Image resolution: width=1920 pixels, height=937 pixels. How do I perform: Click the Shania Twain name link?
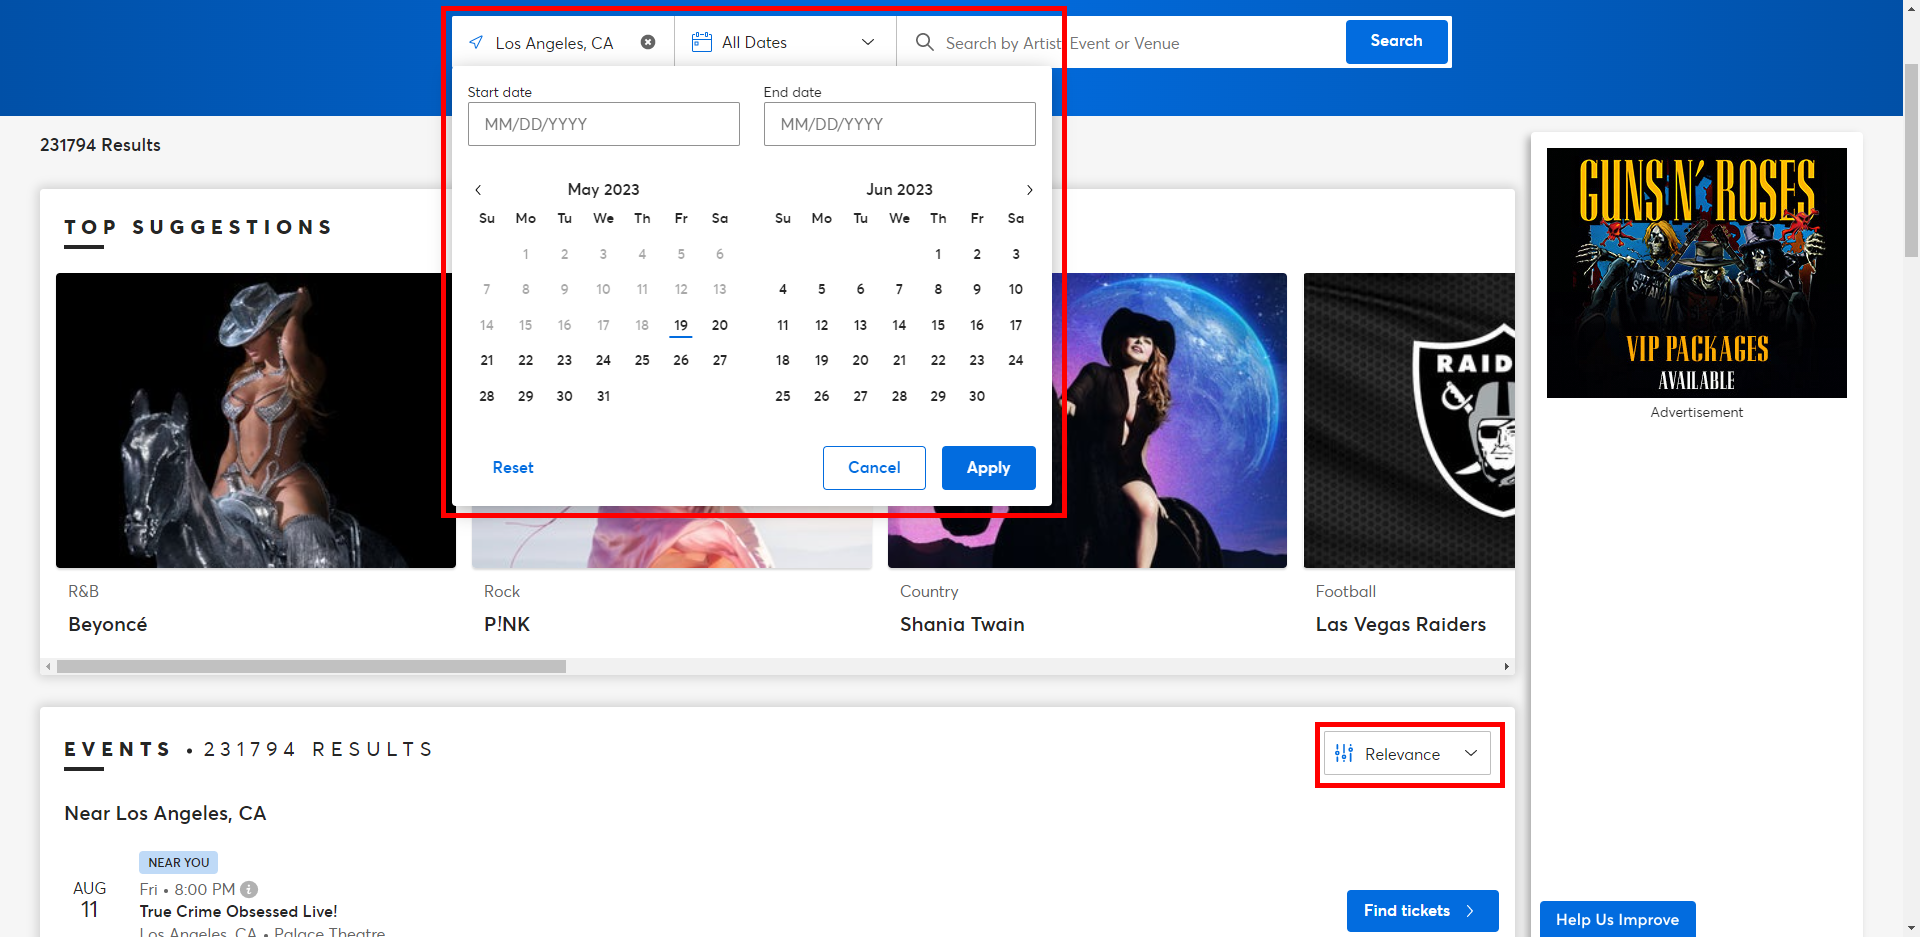[x=962, y=624]
